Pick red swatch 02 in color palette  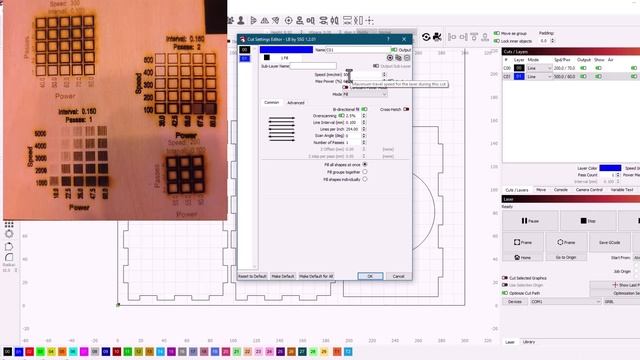(29, 352)
